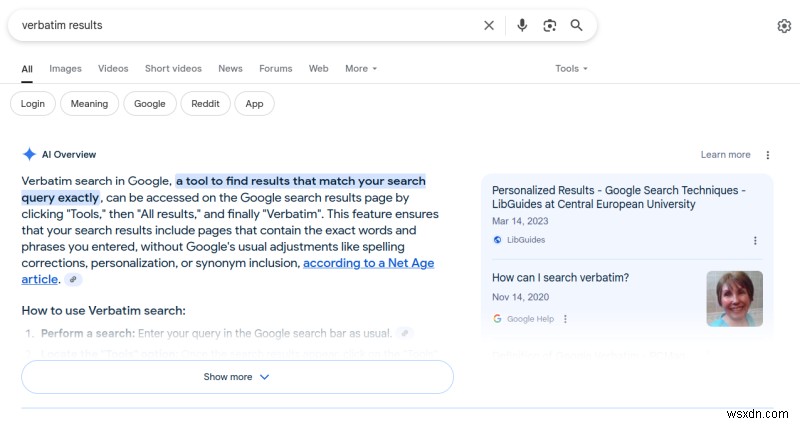Click the 'Perform a search:' step text
The height and width of the screenshot is (424, 800).
point(88,334)
